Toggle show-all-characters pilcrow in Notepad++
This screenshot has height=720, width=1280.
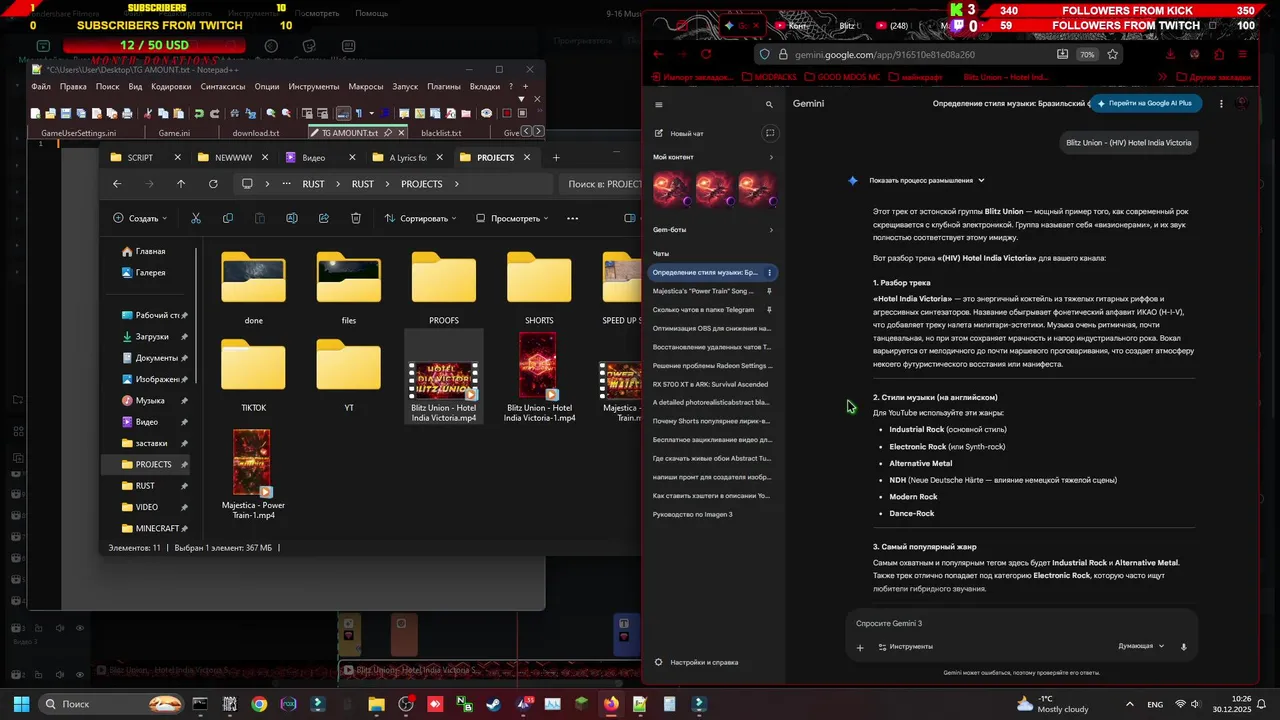[359, 113]
